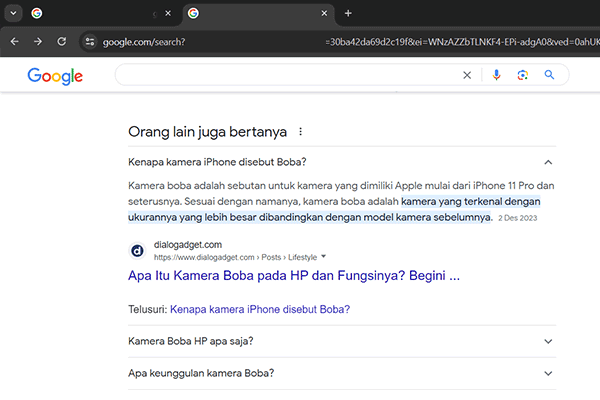
Task: Follow Telusuri link Kenapa kamera iPhone disebut Boba?
Action: point(260,309)
